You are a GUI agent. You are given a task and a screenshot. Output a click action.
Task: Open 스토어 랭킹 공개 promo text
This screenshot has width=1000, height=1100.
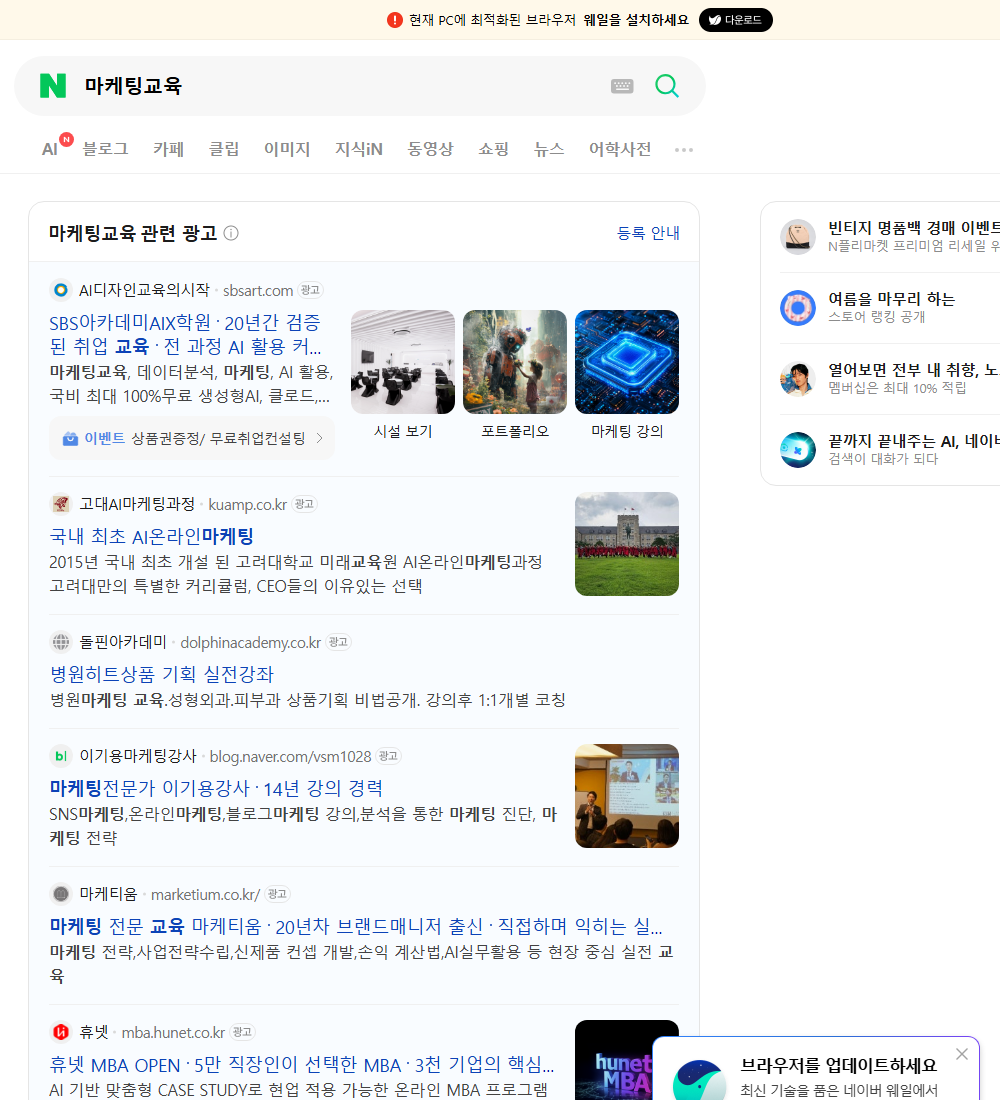click(876, 316)
